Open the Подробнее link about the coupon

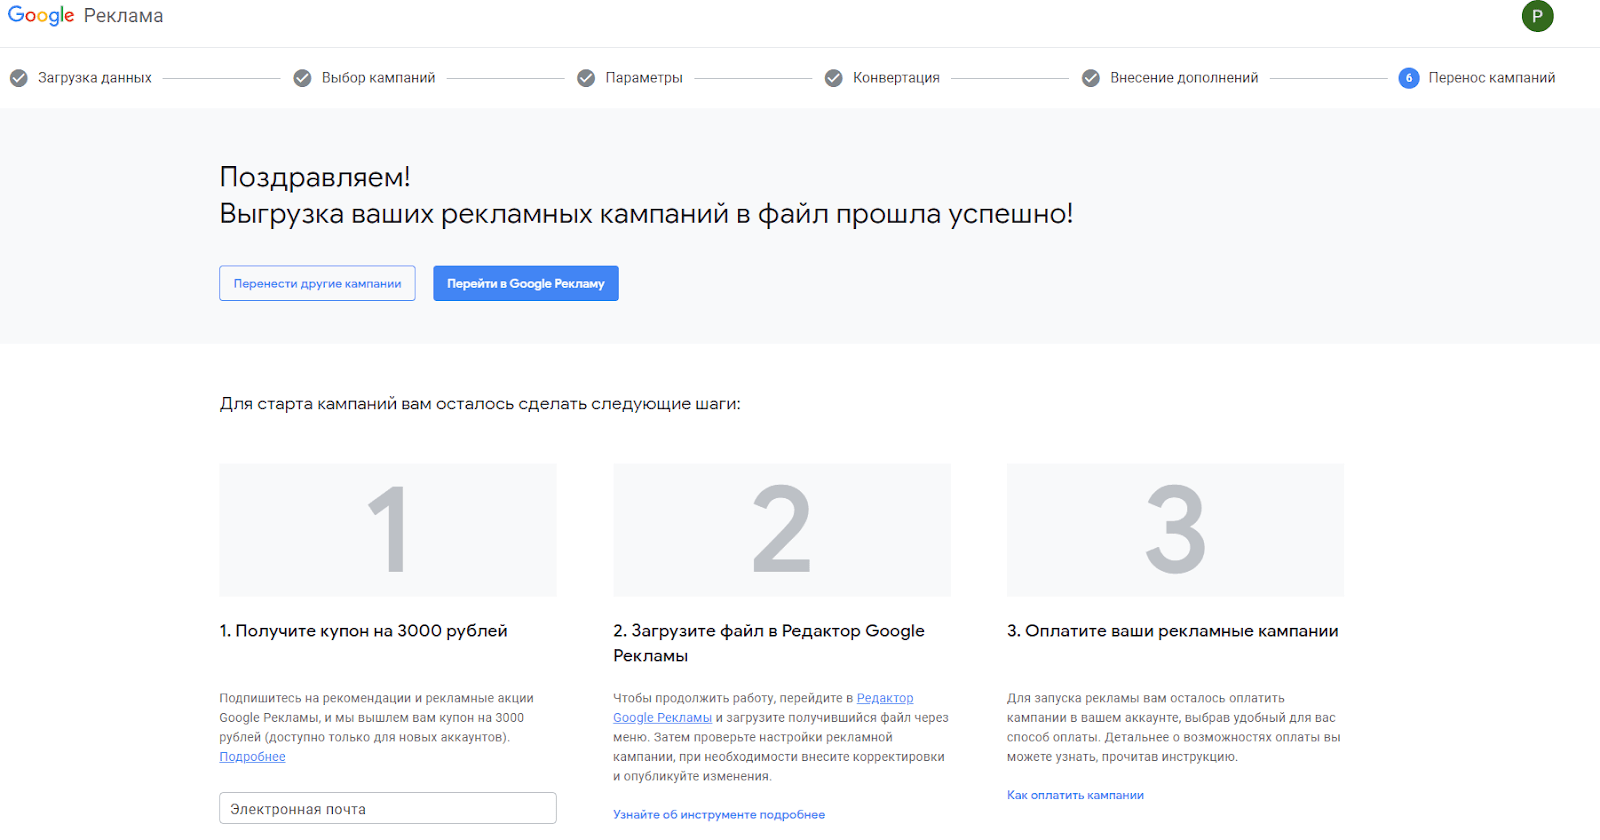pos(252,757)
